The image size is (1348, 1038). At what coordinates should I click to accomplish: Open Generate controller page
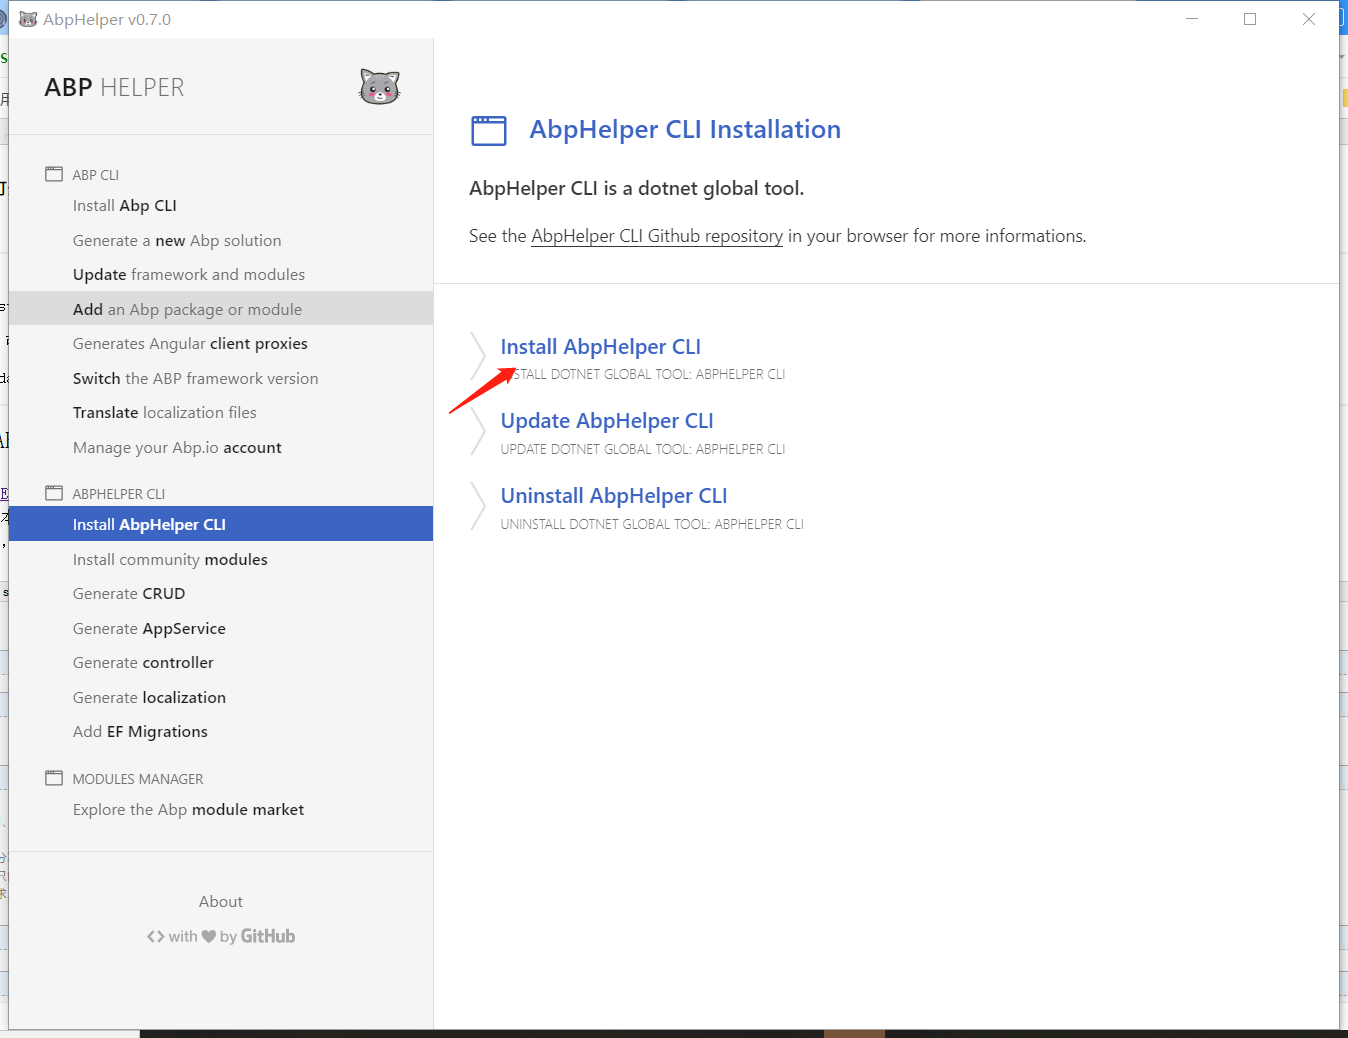pos(221,662)
